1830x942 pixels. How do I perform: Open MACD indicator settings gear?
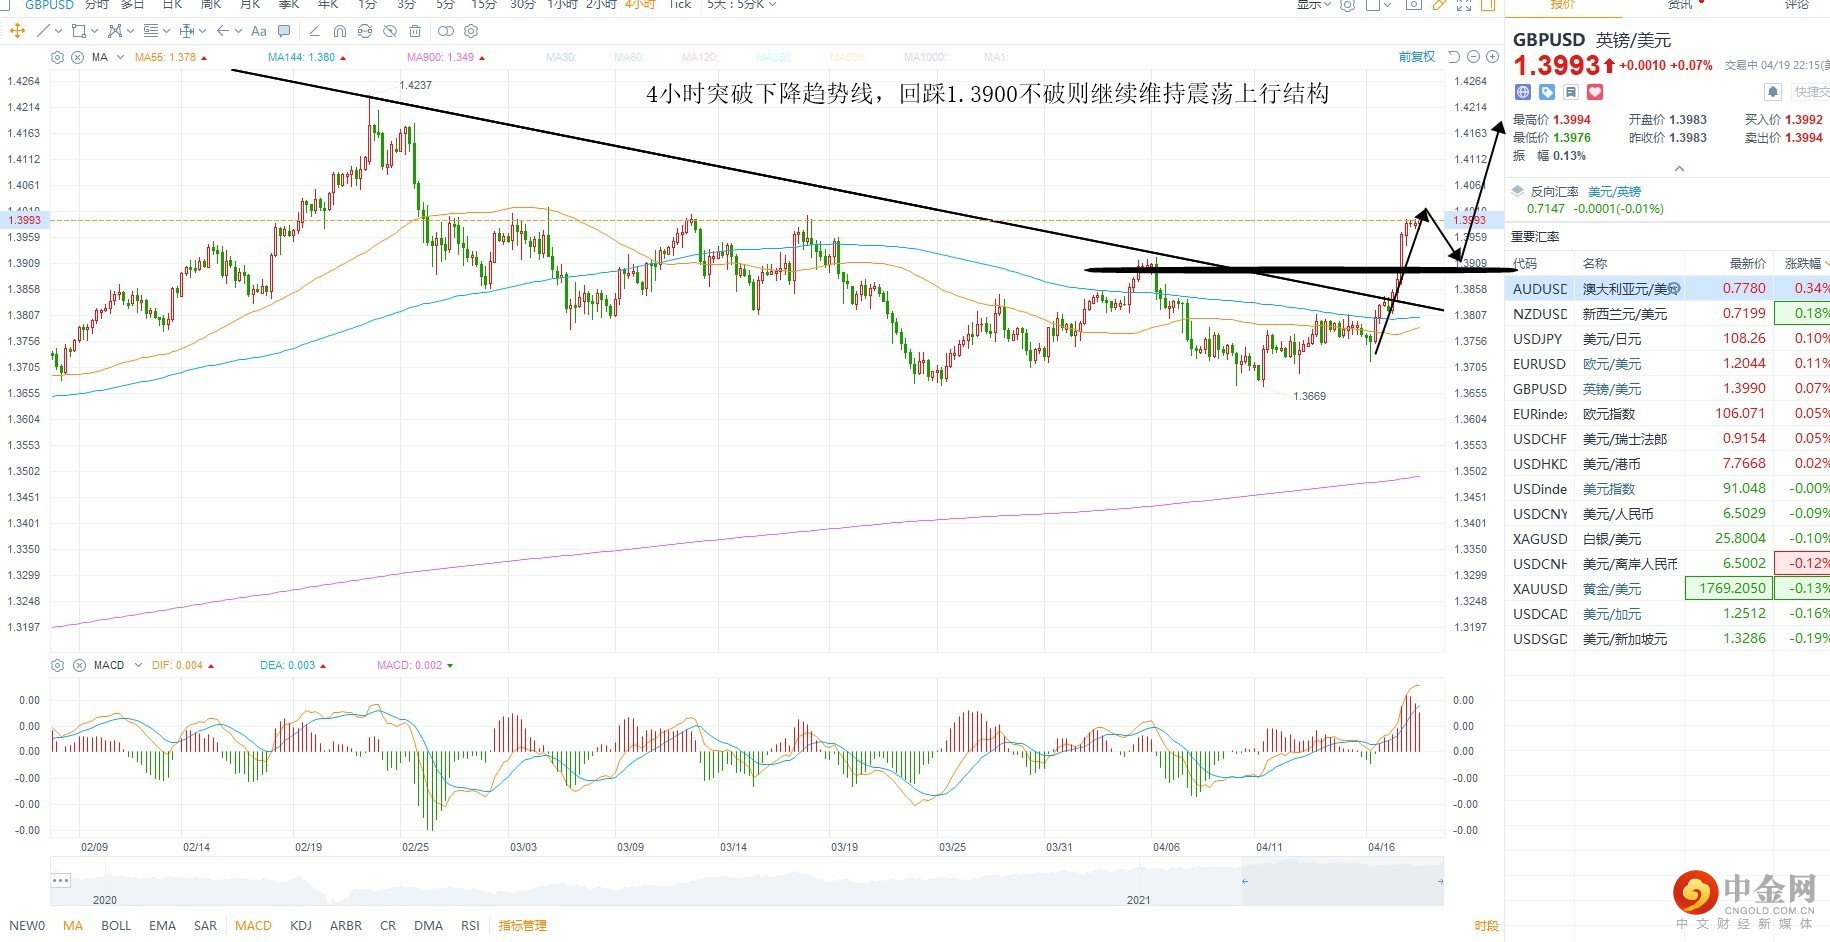point(57,665)
